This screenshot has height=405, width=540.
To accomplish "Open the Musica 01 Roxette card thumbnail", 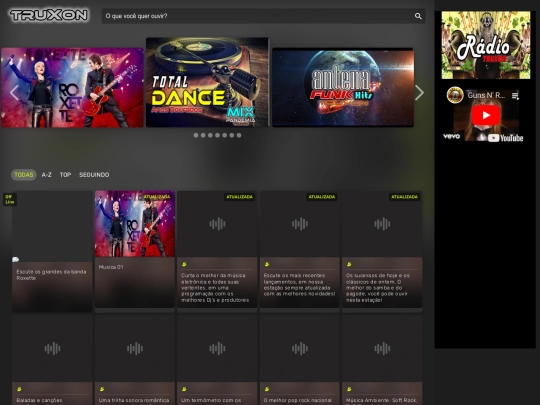I will pyautogui.click(x=135, y=224).
